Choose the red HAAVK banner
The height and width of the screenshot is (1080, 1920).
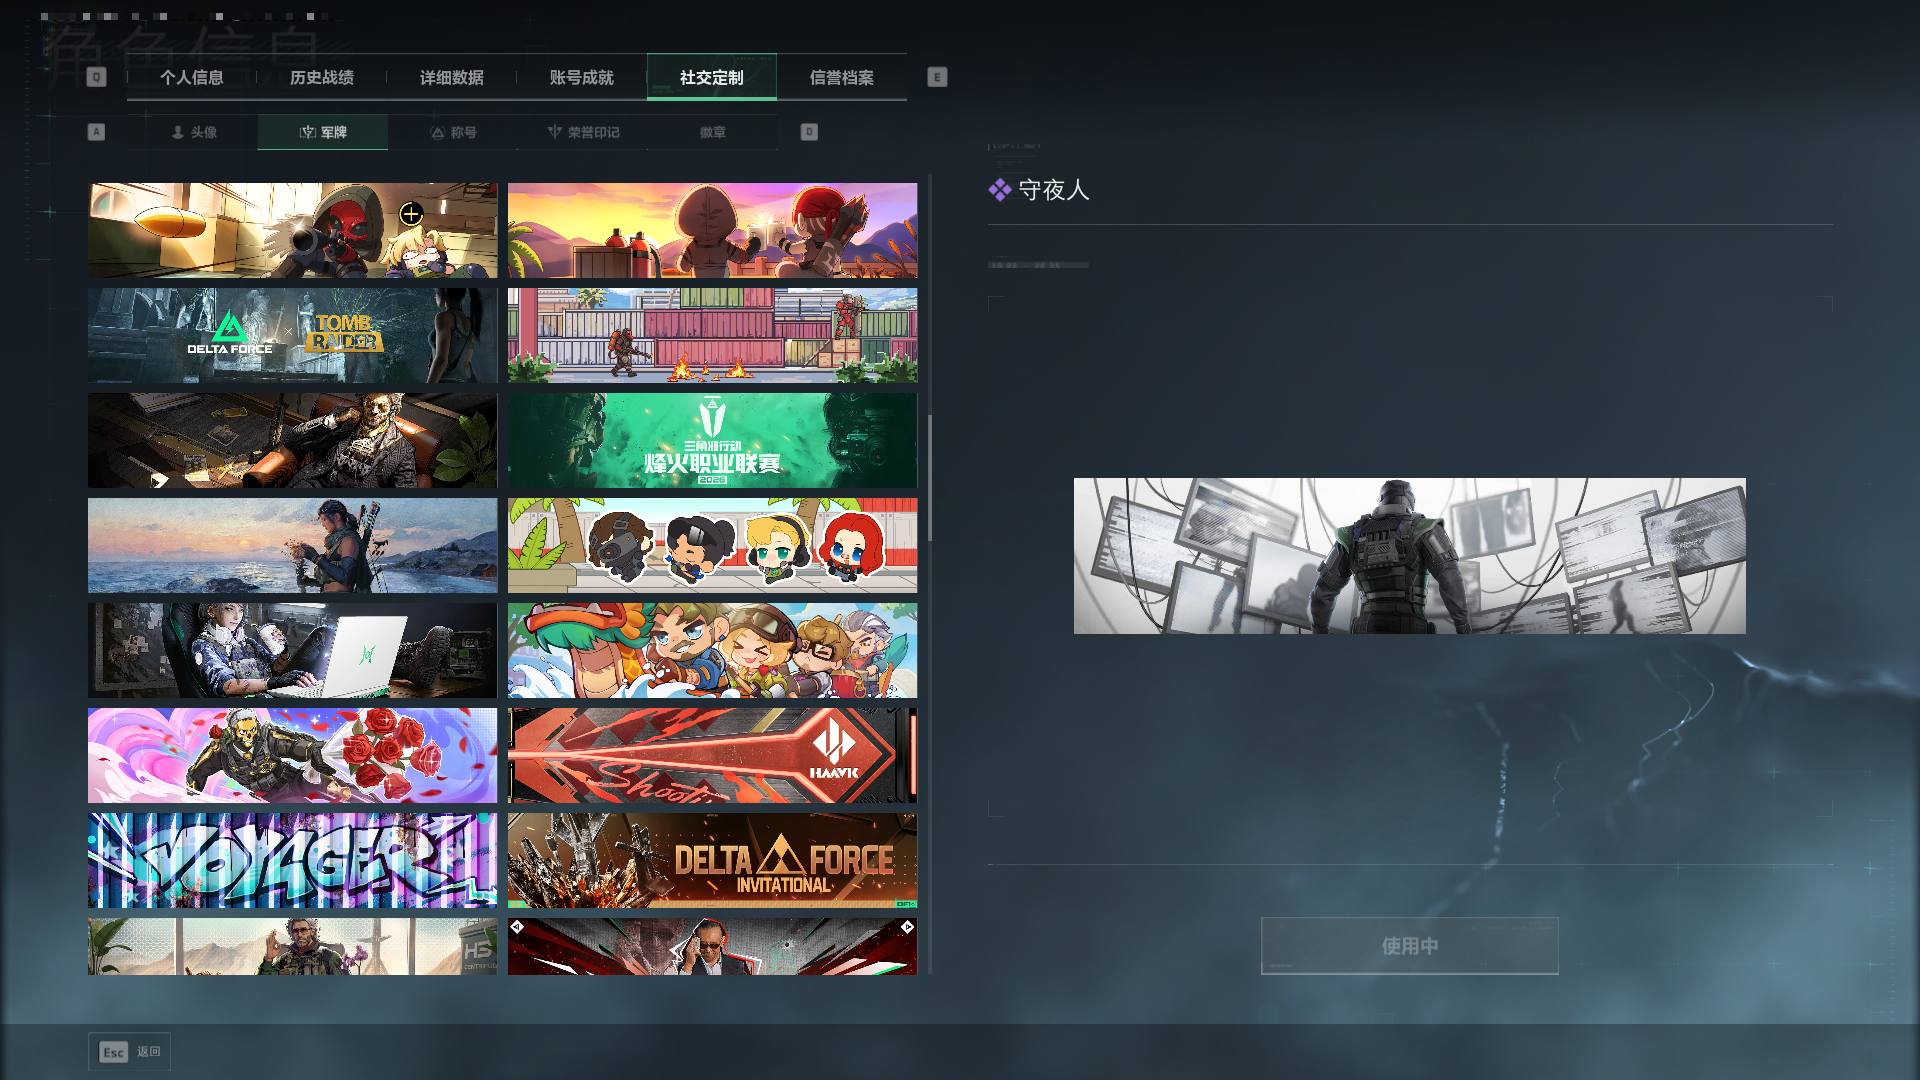click(x=712, y=756)
